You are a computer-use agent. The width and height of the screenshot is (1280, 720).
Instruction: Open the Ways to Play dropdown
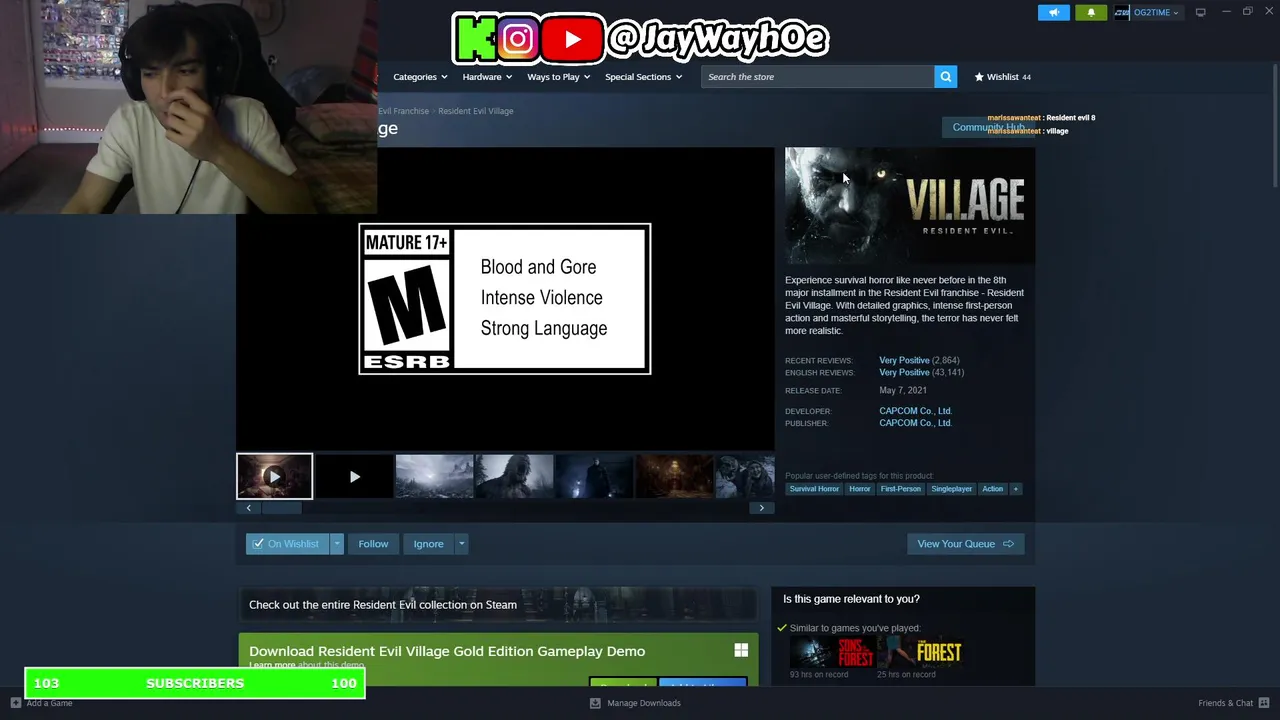[558, 77]
